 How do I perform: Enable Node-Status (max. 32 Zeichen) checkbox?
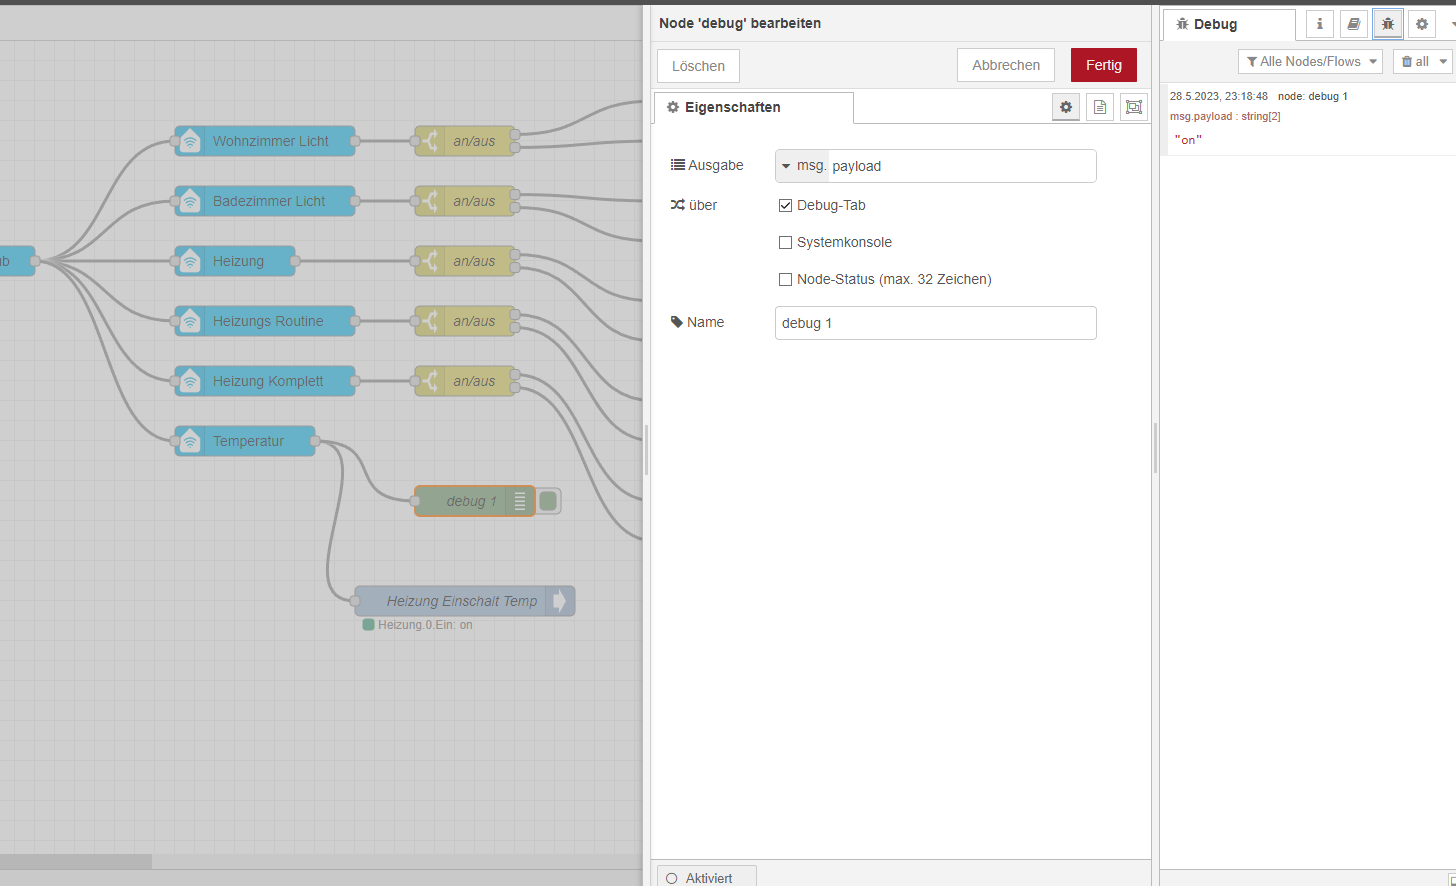click(x=785, y=279)
